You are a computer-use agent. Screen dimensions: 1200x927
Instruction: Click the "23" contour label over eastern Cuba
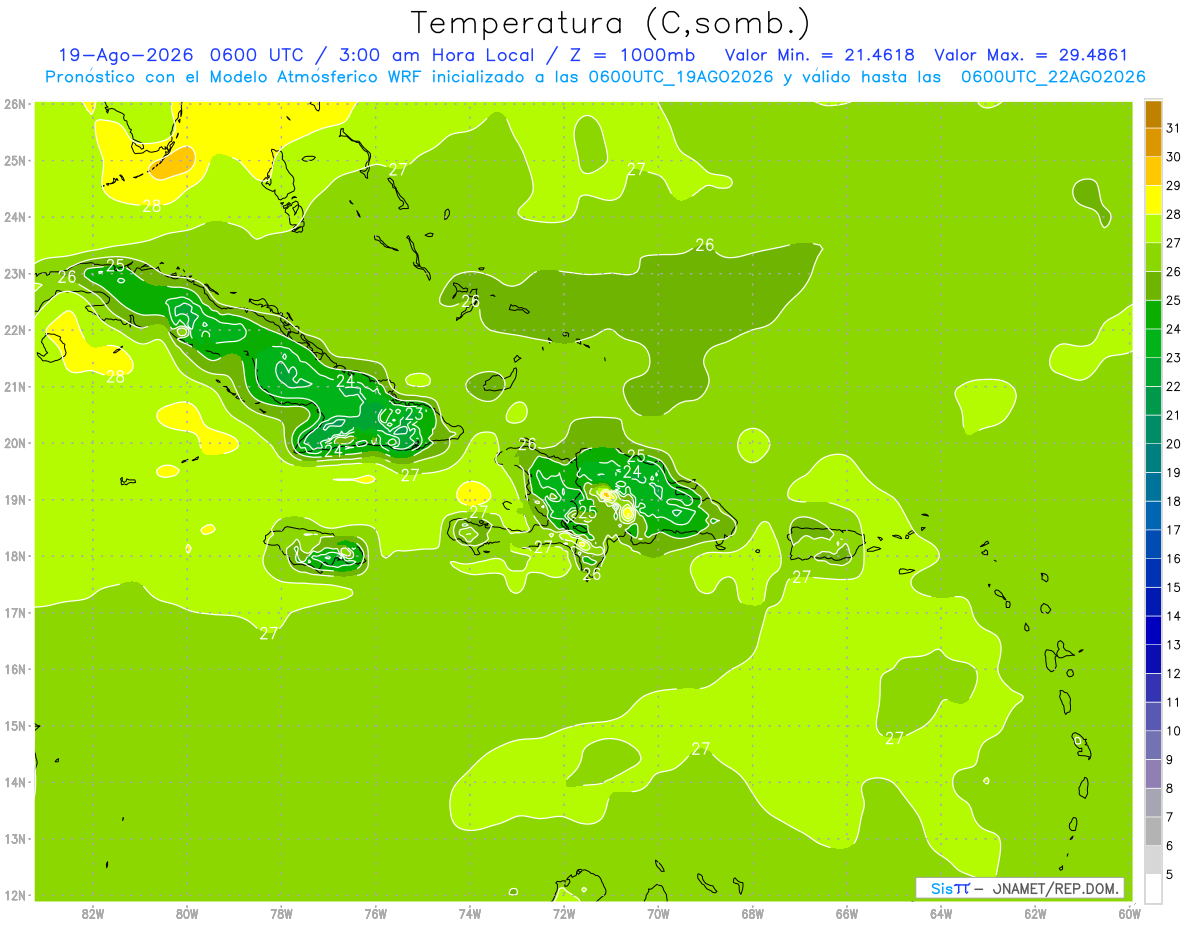(414, 414)
